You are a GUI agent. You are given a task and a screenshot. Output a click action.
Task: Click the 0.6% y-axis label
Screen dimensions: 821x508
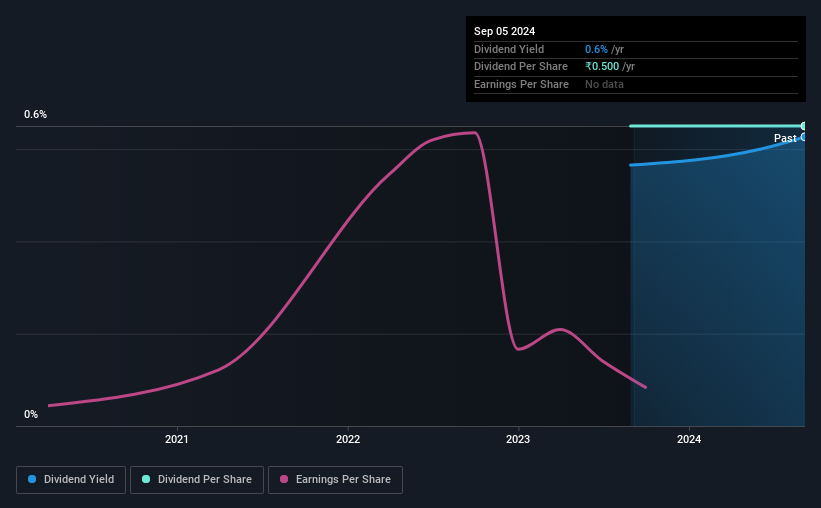click(x=36, y=114)
